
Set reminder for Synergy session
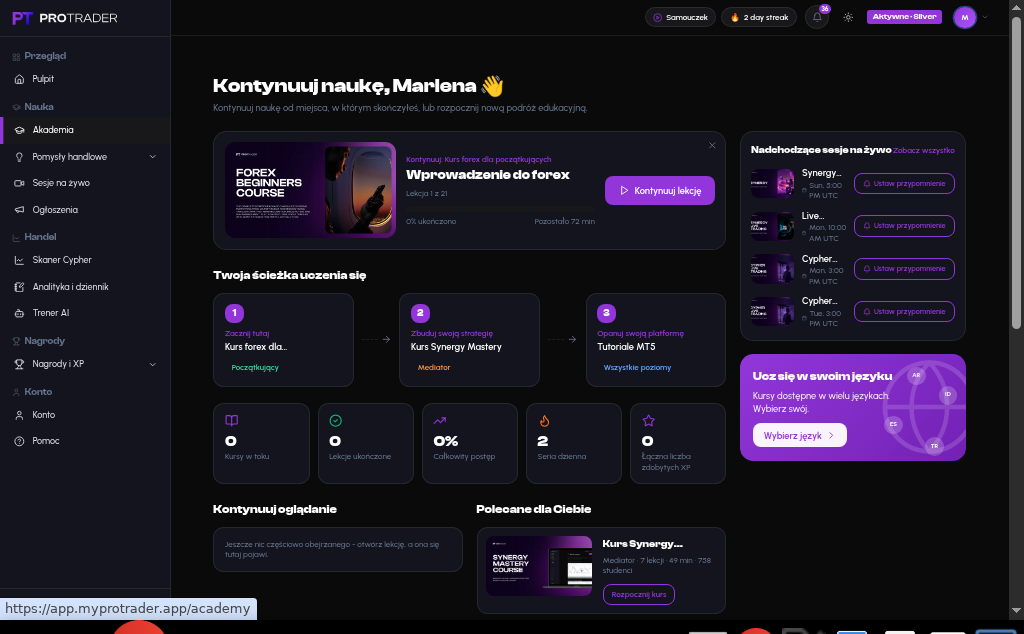904,184
